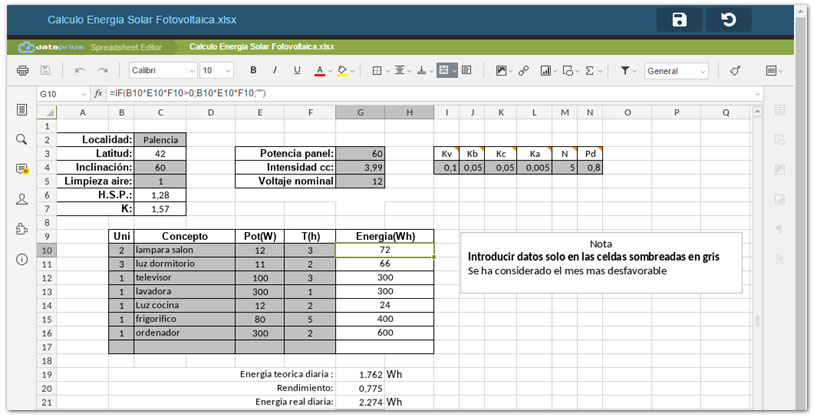Click the fx insert function icon
The image size is (814, 419).
pyautogui.click(x=98, y=93)
